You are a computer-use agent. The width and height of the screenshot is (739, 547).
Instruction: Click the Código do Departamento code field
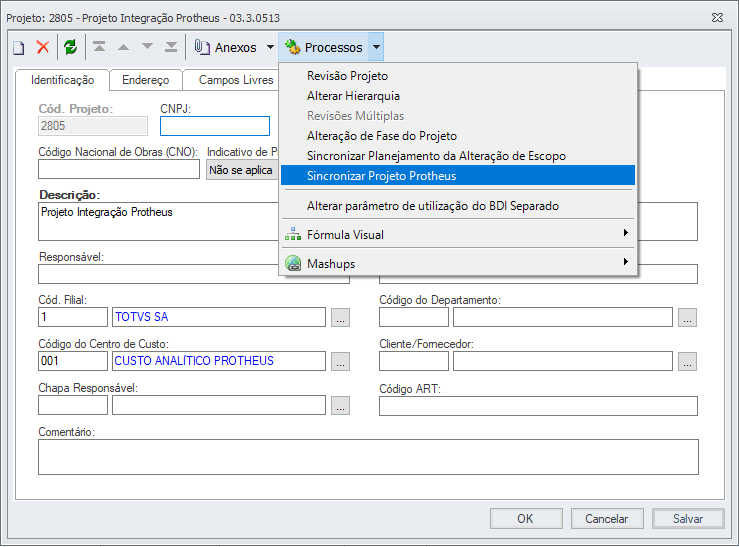pyautogui.click(x=414, y=317)
